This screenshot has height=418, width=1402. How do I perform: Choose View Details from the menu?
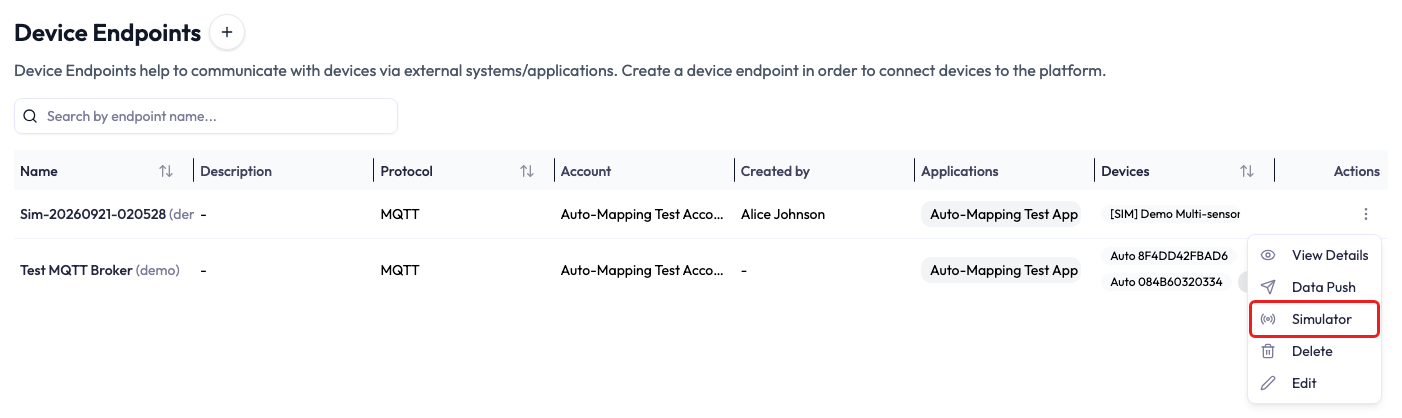pos(1315,255)
